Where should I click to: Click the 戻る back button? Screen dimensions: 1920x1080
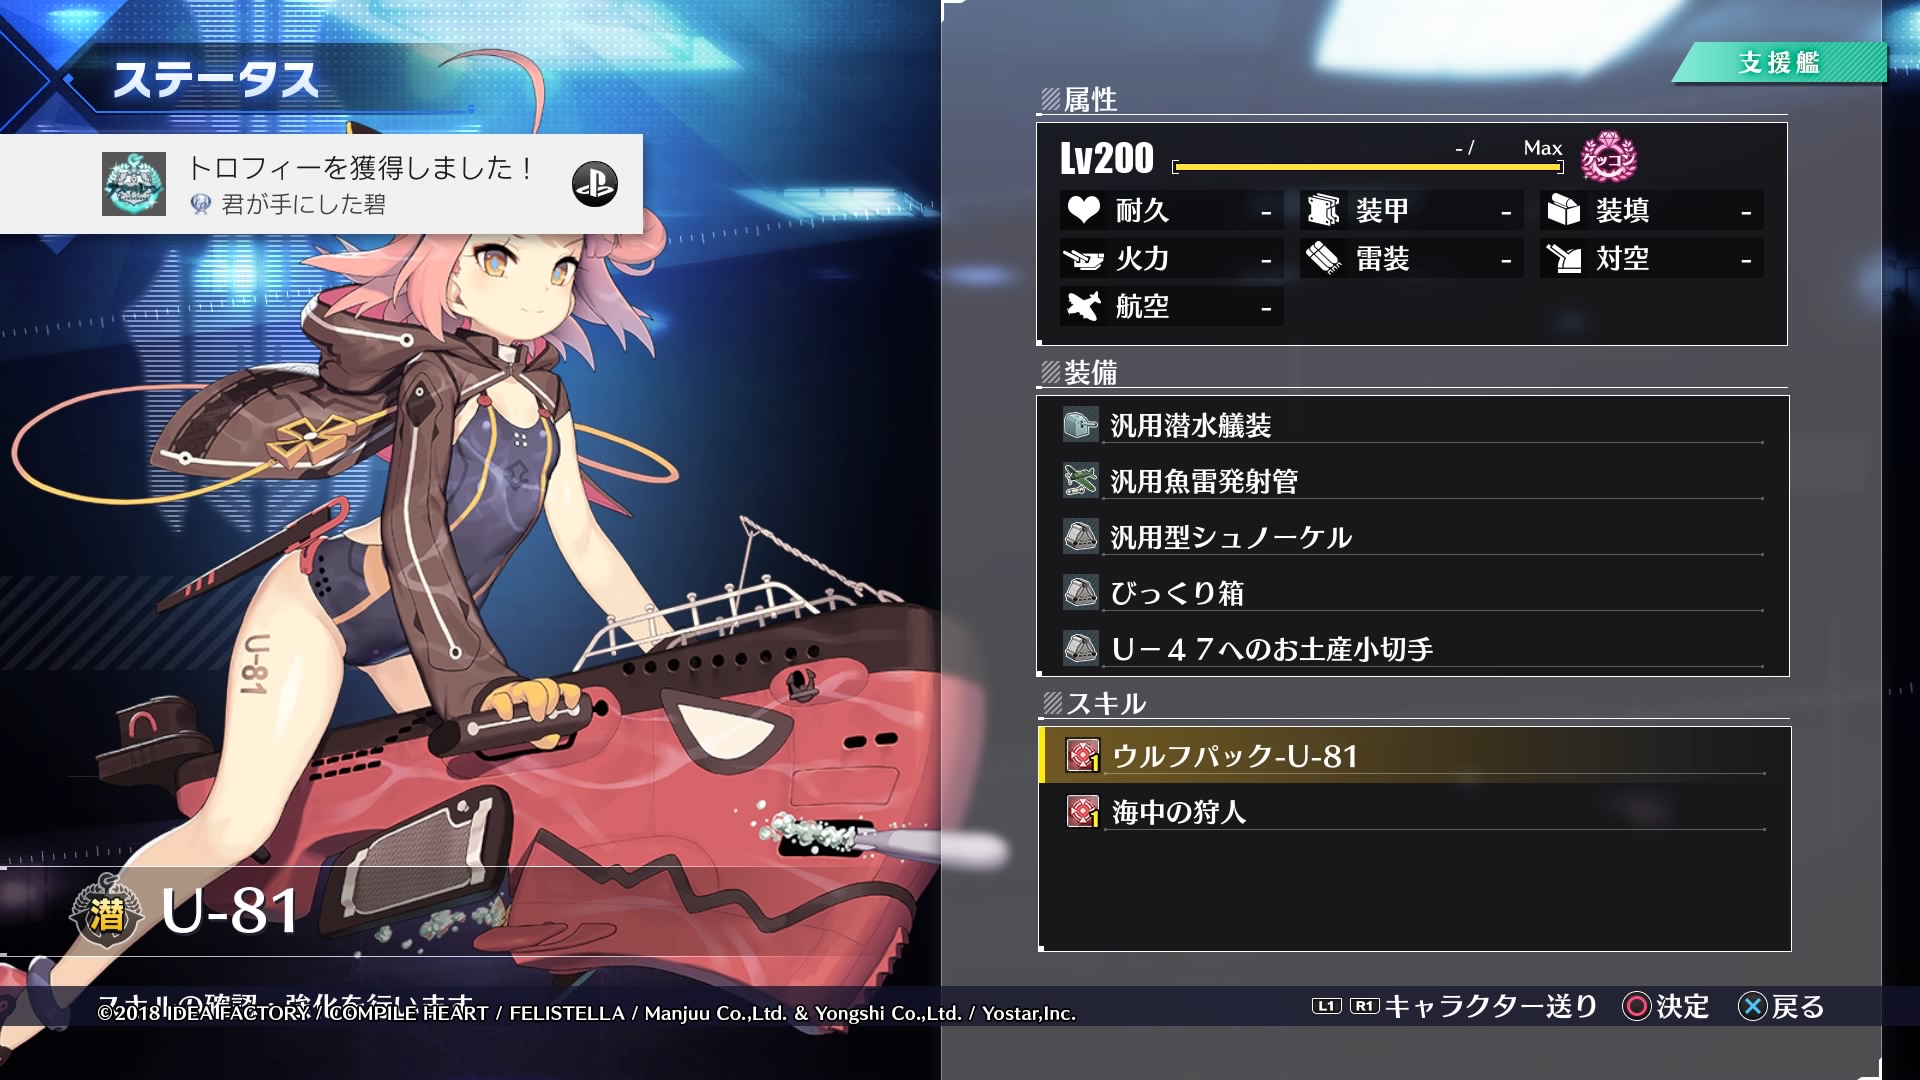(1782, 1007)
